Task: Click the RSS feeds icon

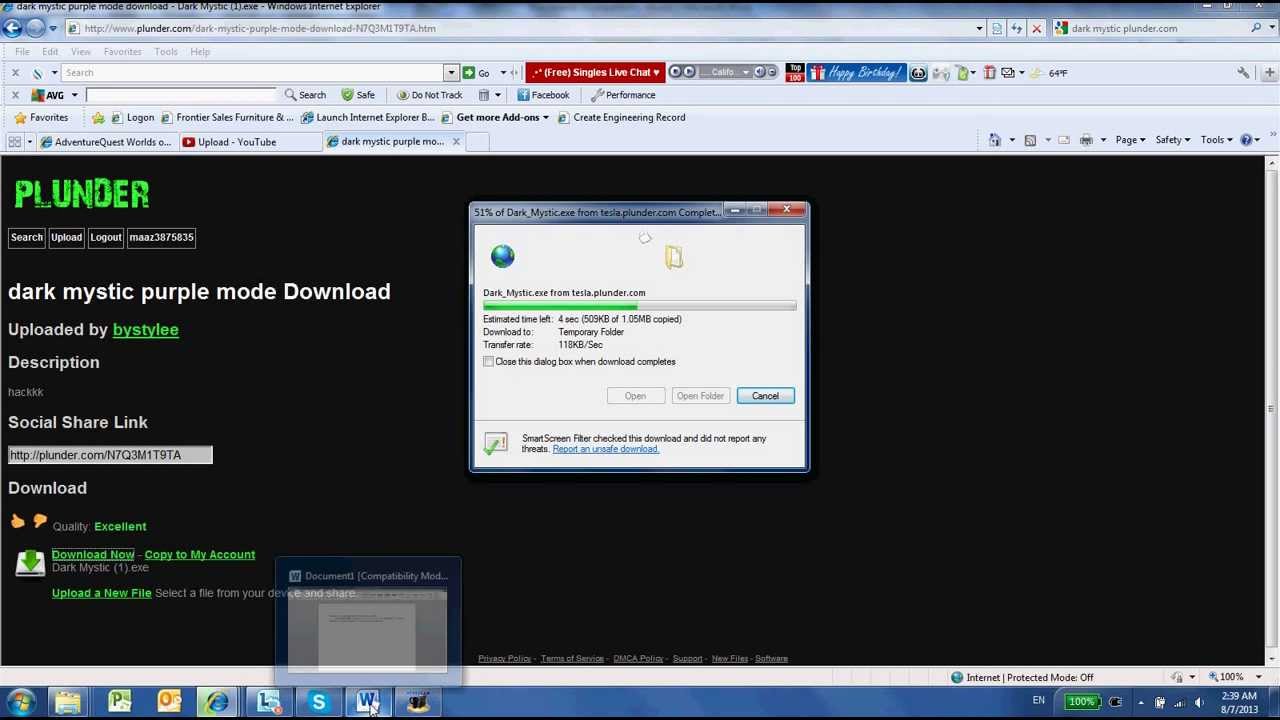Action: 1030,140
